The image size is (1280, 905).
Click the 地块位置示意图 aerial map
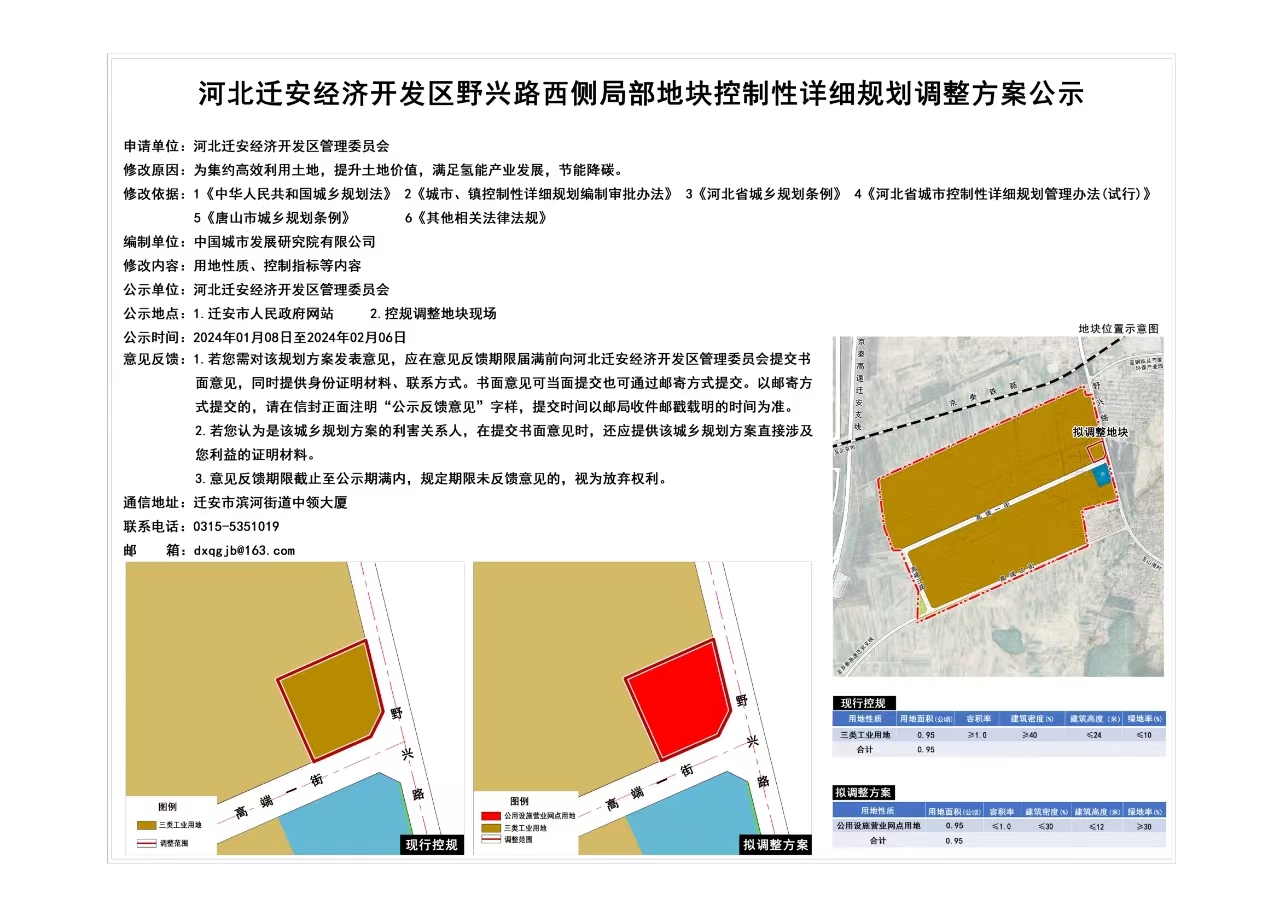click(x=998, y=506)
